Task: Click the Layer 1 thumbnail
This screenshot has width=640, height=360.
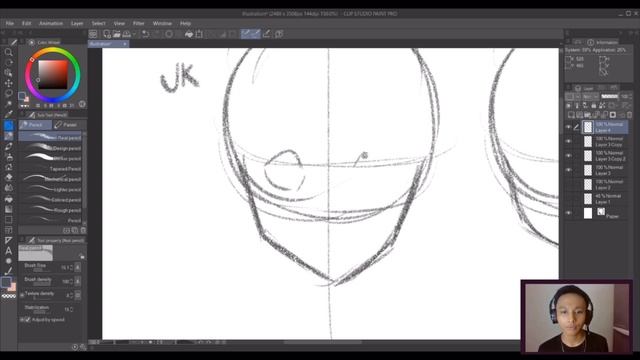Action: tap(588, 199)
